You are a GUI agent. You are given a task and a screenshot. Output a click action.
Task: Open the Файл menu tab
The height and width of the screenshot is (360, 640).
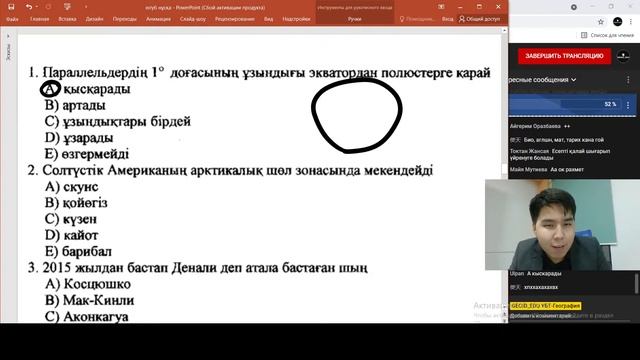pos(12,19)
